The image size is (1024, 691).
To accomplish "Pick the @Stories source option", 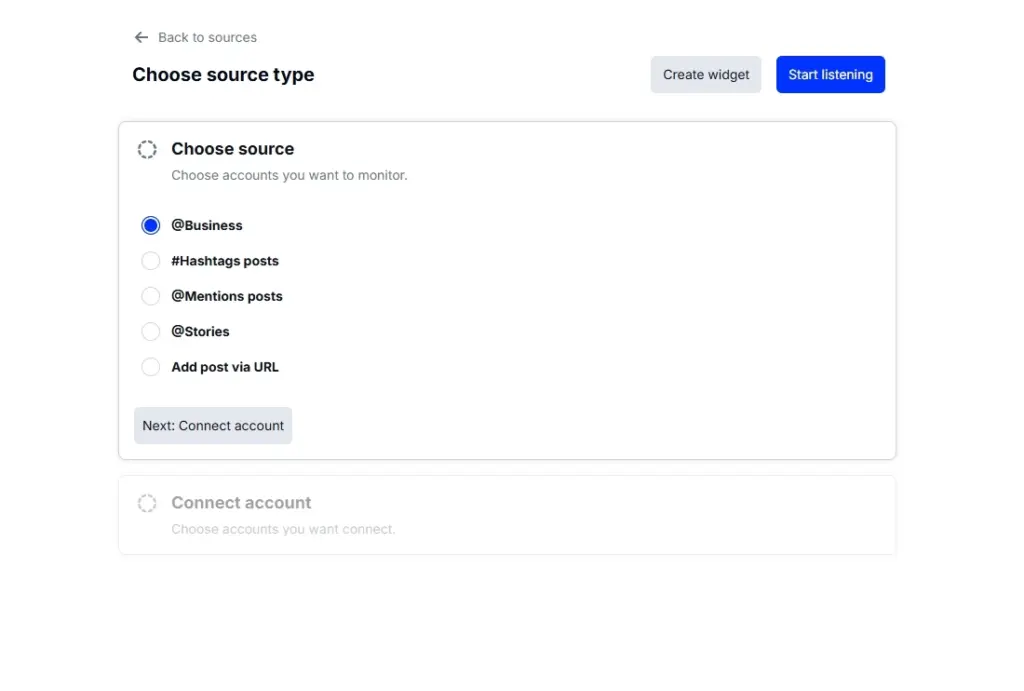I will 150,331.
